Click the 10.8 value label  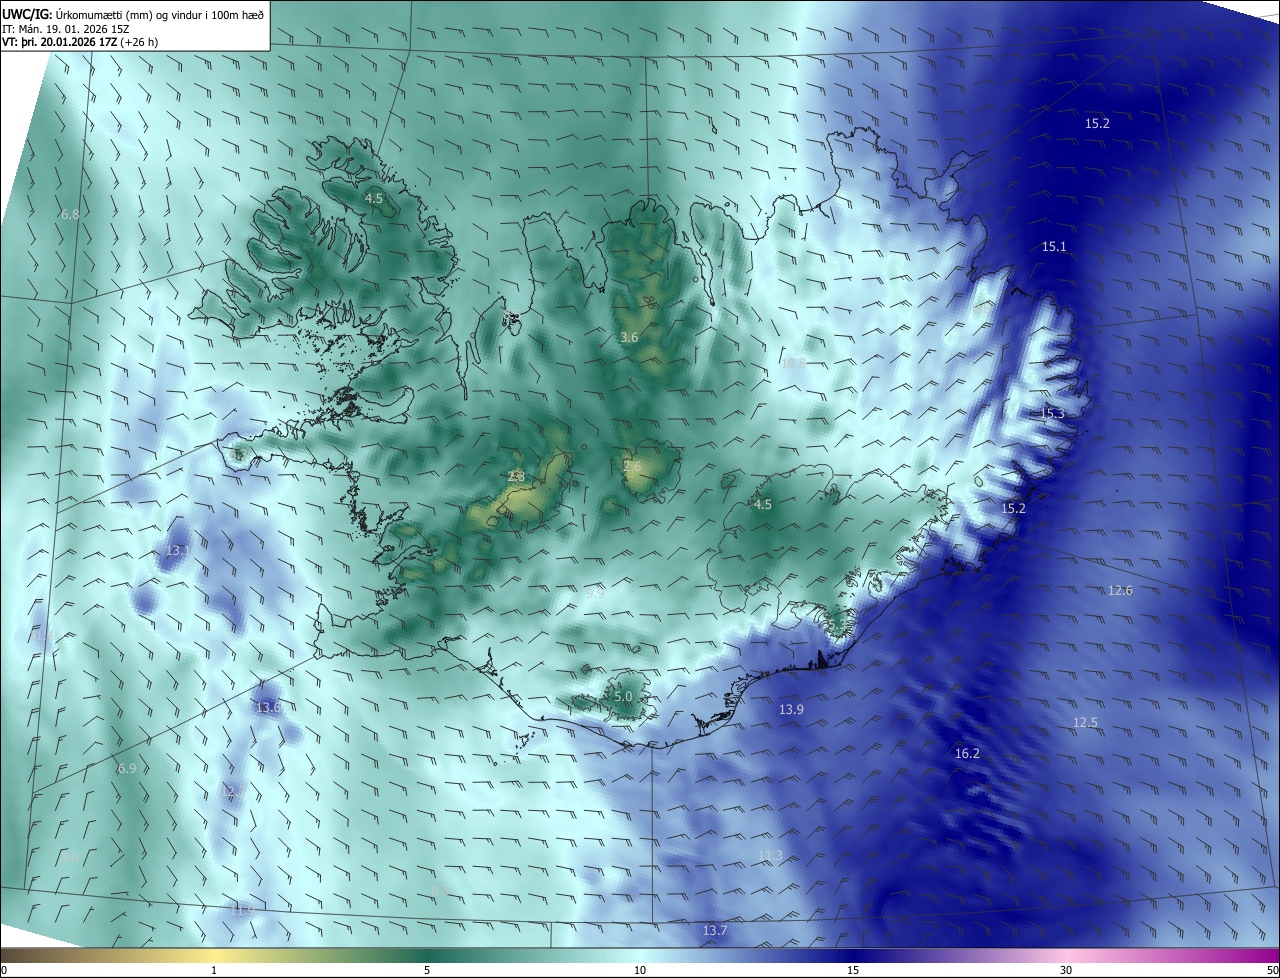click(x=793, y=363)
